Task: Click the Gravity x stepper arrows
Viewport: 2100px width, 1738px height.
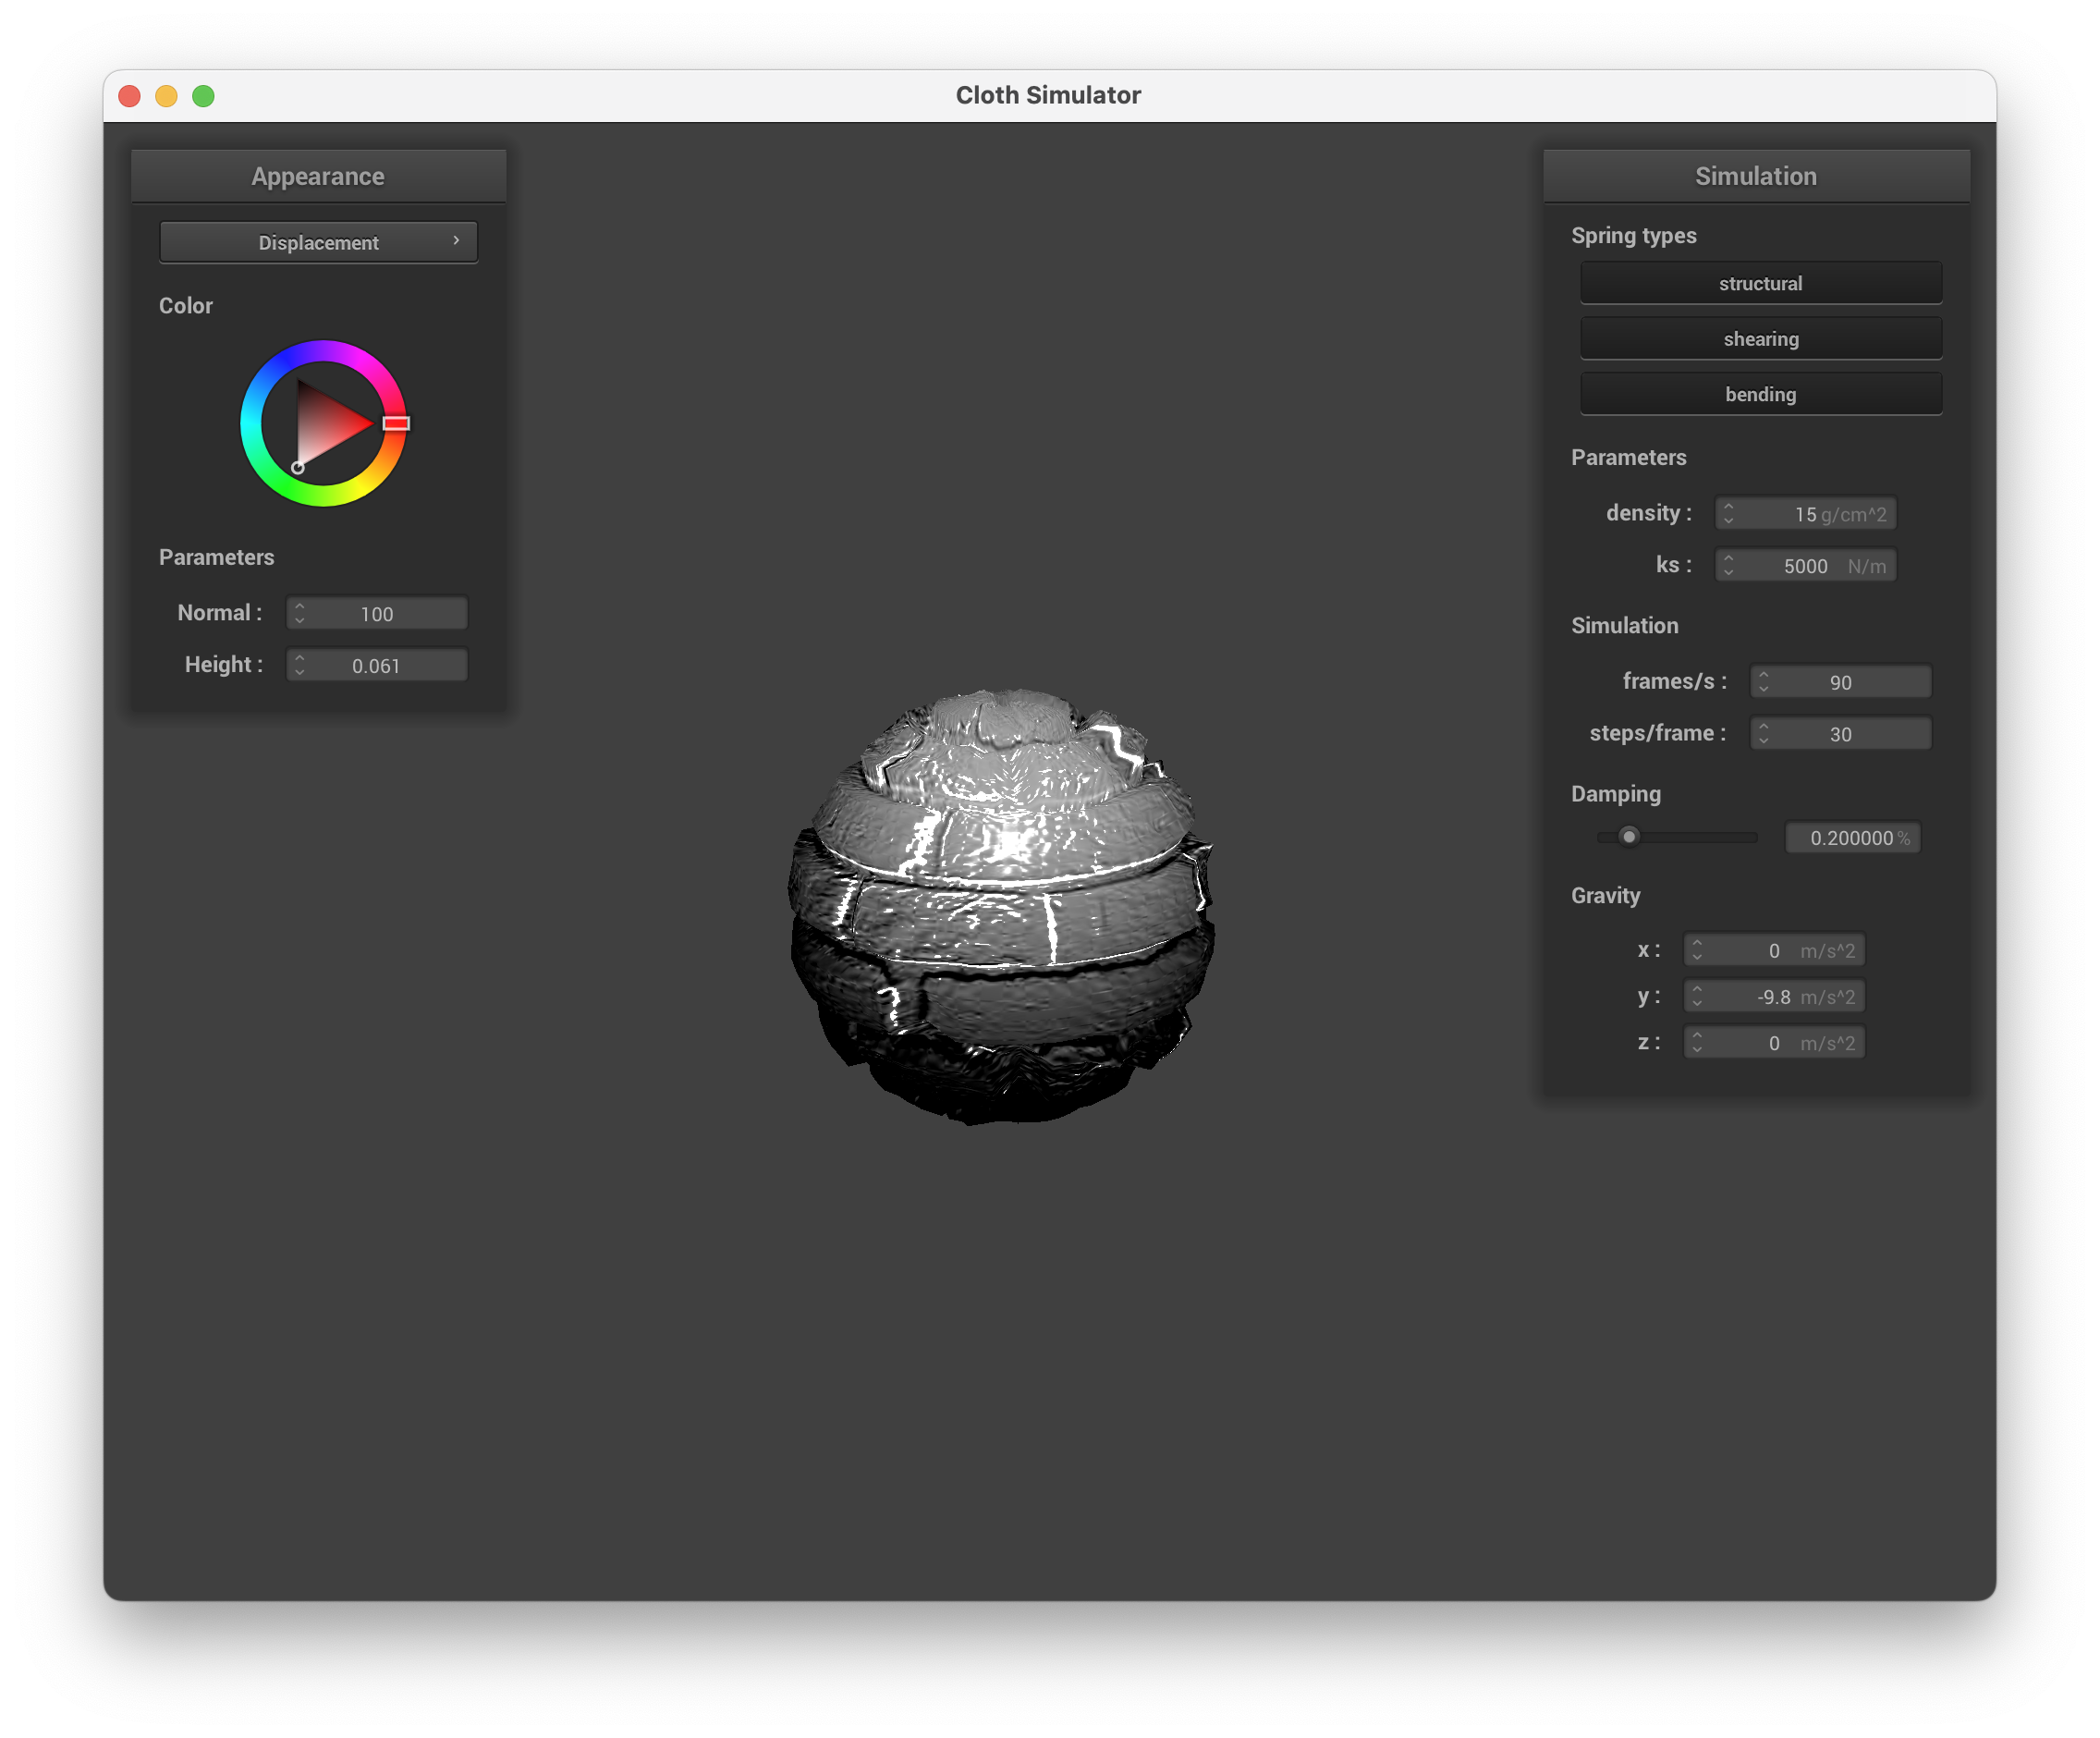Action: click(x=1697, y=950)
